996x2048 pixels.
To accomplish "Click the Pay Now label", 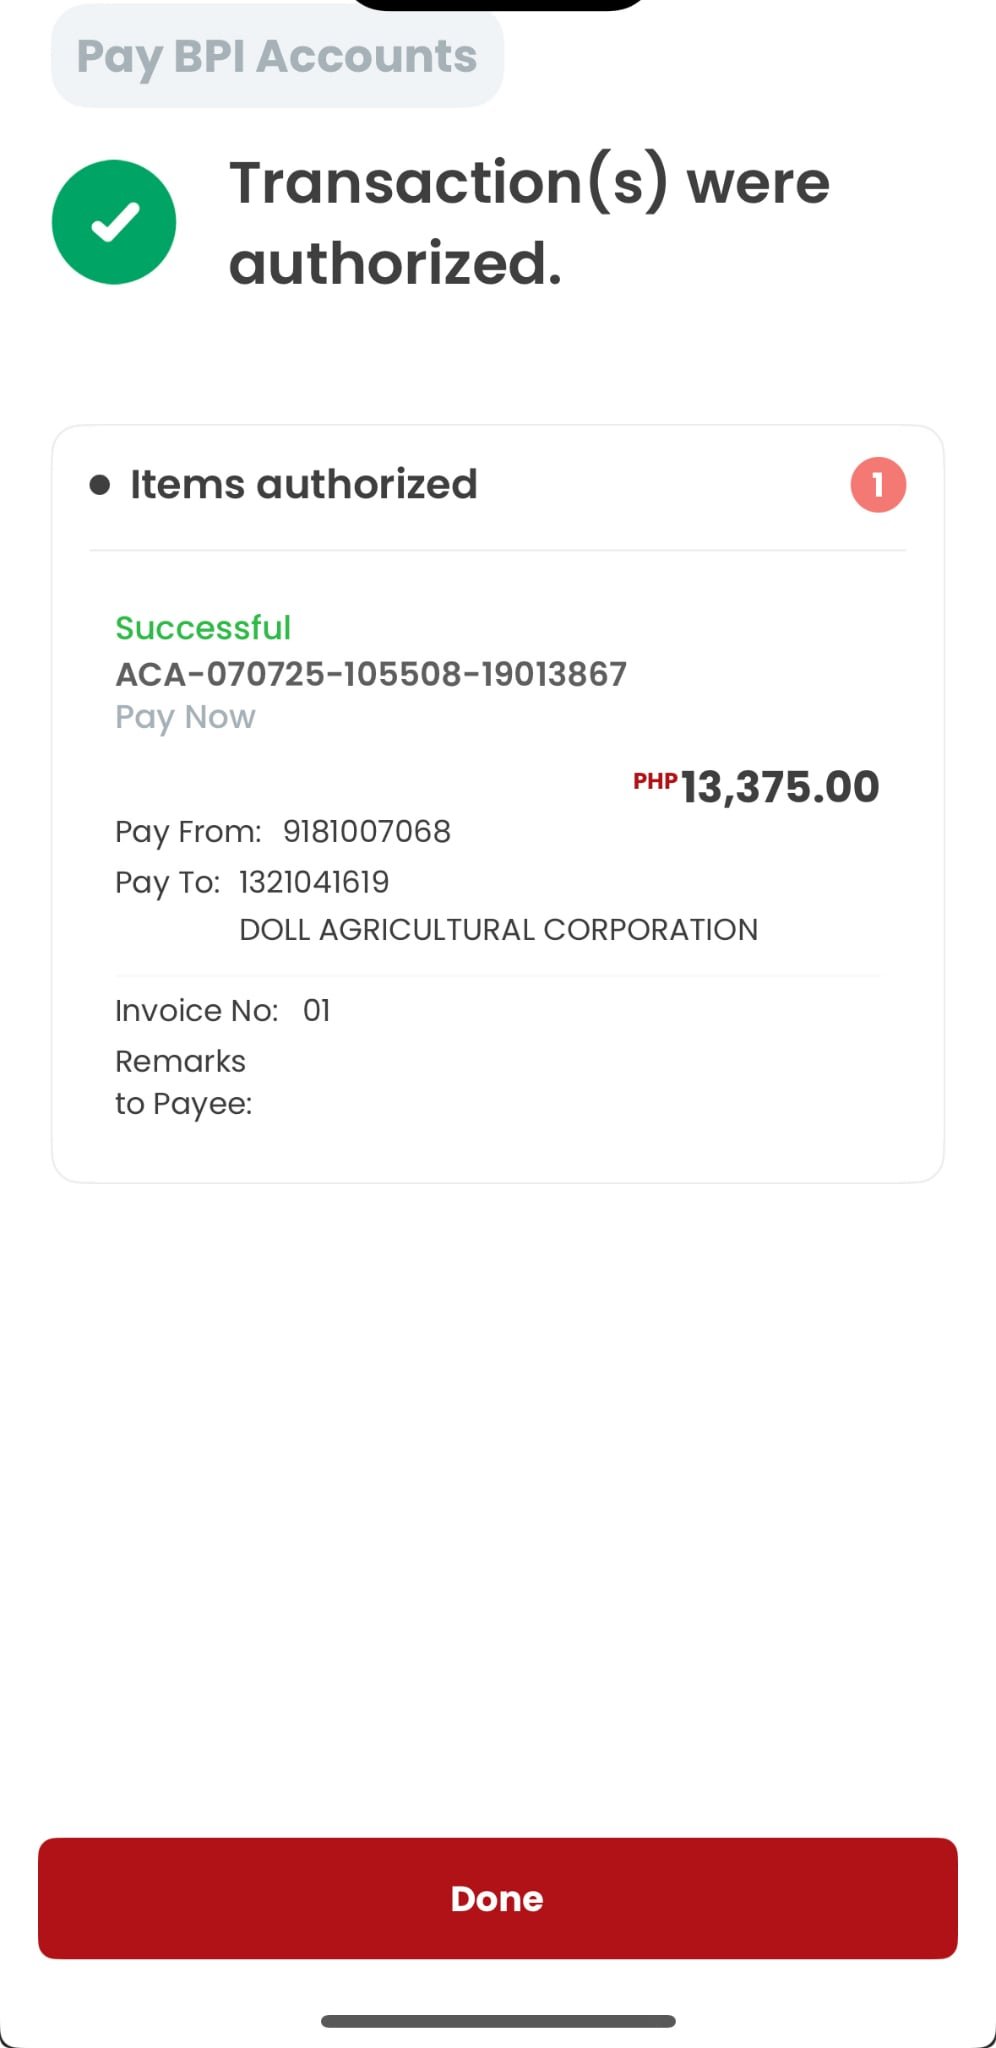I will pos(185,717).
